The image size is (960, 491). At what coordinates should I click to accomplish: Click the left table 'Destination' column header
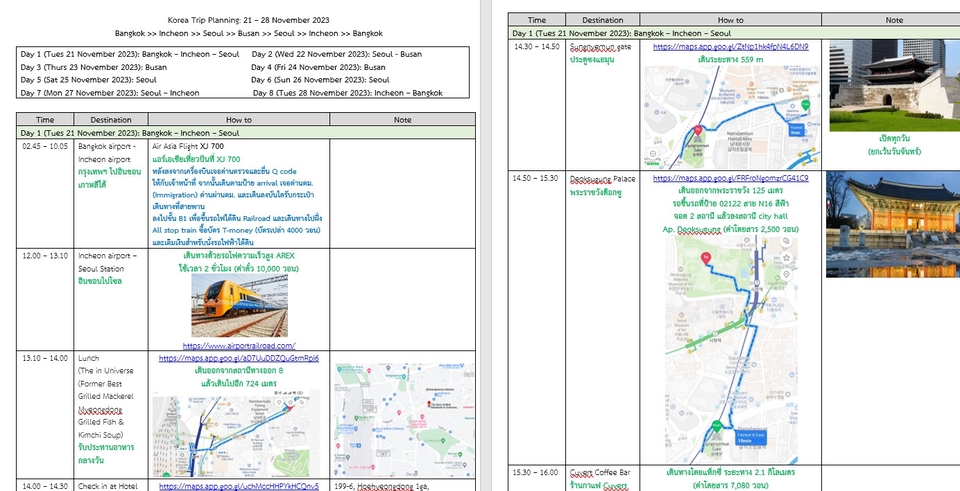(x=111, y=120)
